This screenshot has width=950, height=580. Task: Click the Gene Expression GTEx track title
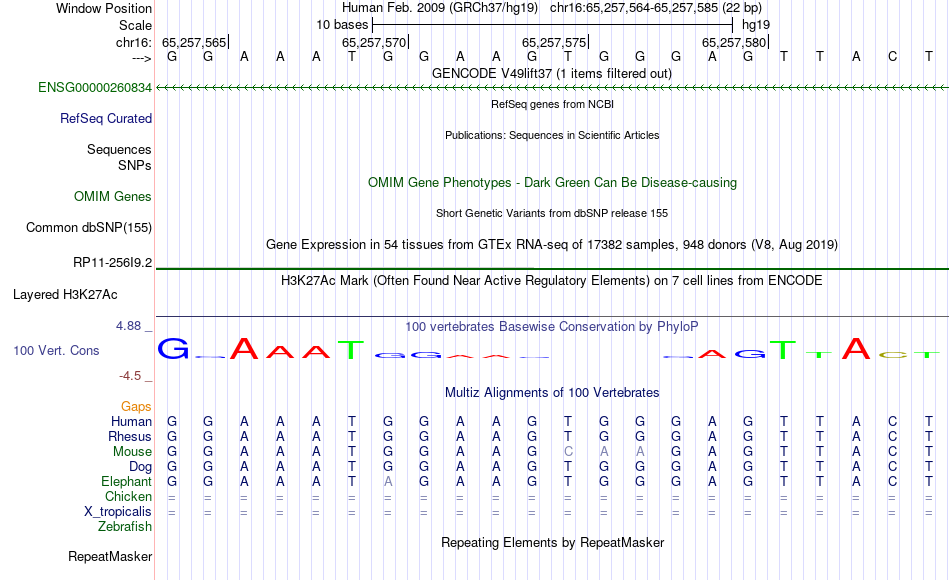(552, 244)
